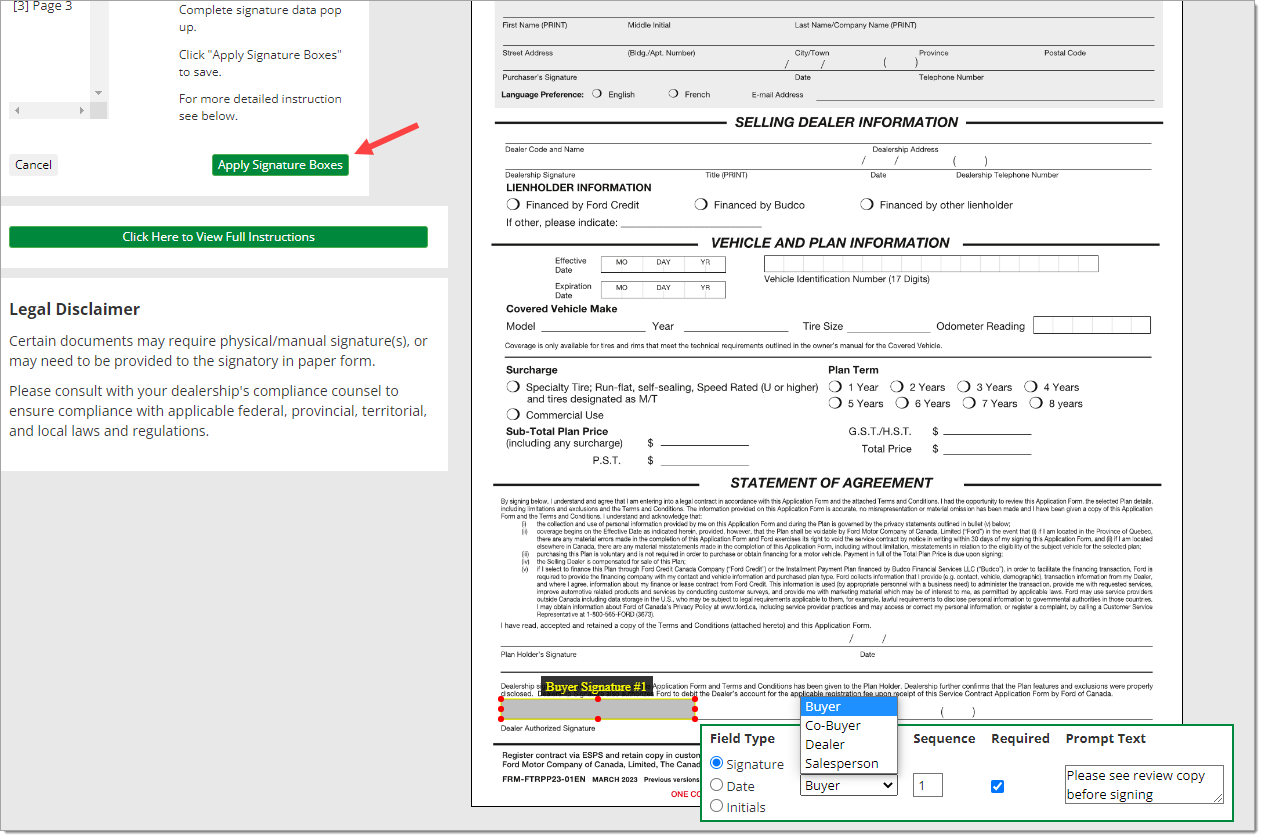Select the Buyer Signature #1 label
1262x838 pixels.
(596, 687)
